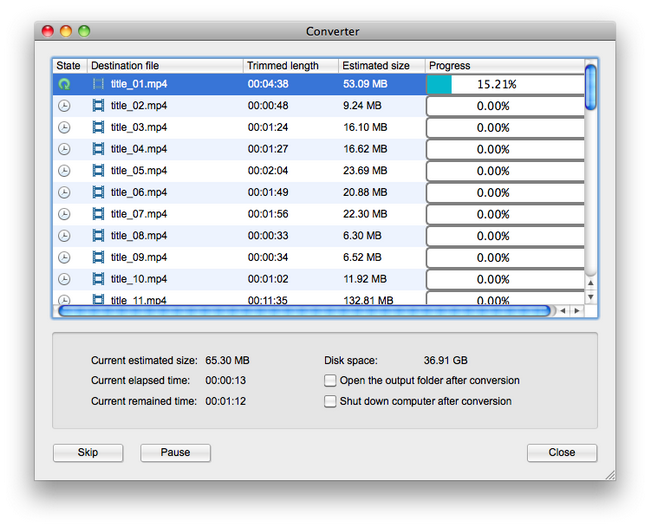The width and height of the screenshot is (650, 528).
Task: Click the Destination file column header
Action: tap(165, 66)
